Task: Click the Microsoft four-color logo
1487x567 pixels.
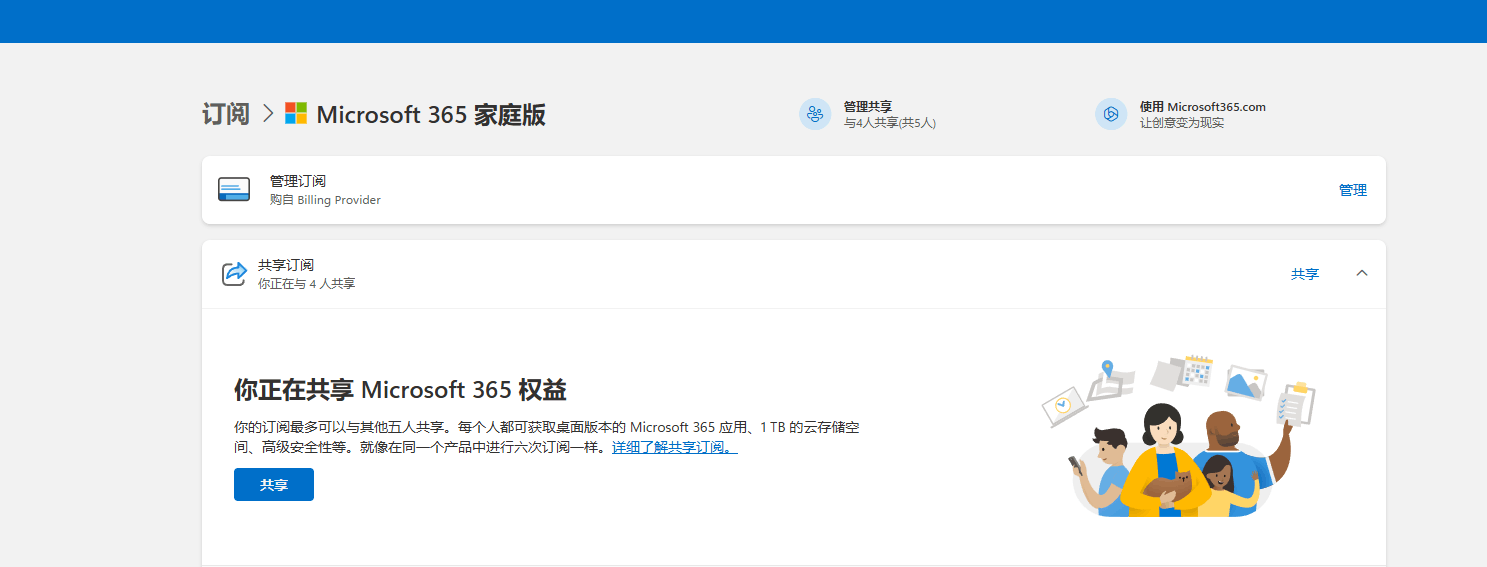Action: pyautogui.click(x=296, y=113)
